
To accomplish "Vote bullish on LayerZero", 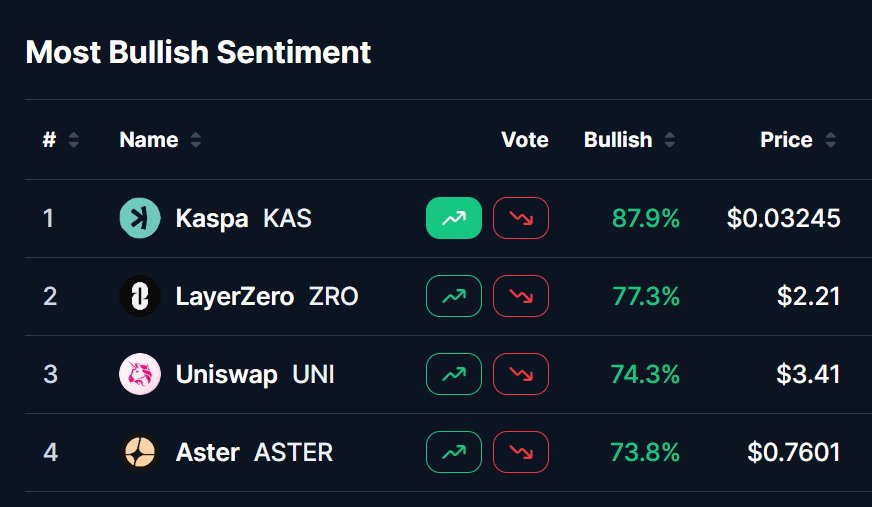I will coord(454,296).
